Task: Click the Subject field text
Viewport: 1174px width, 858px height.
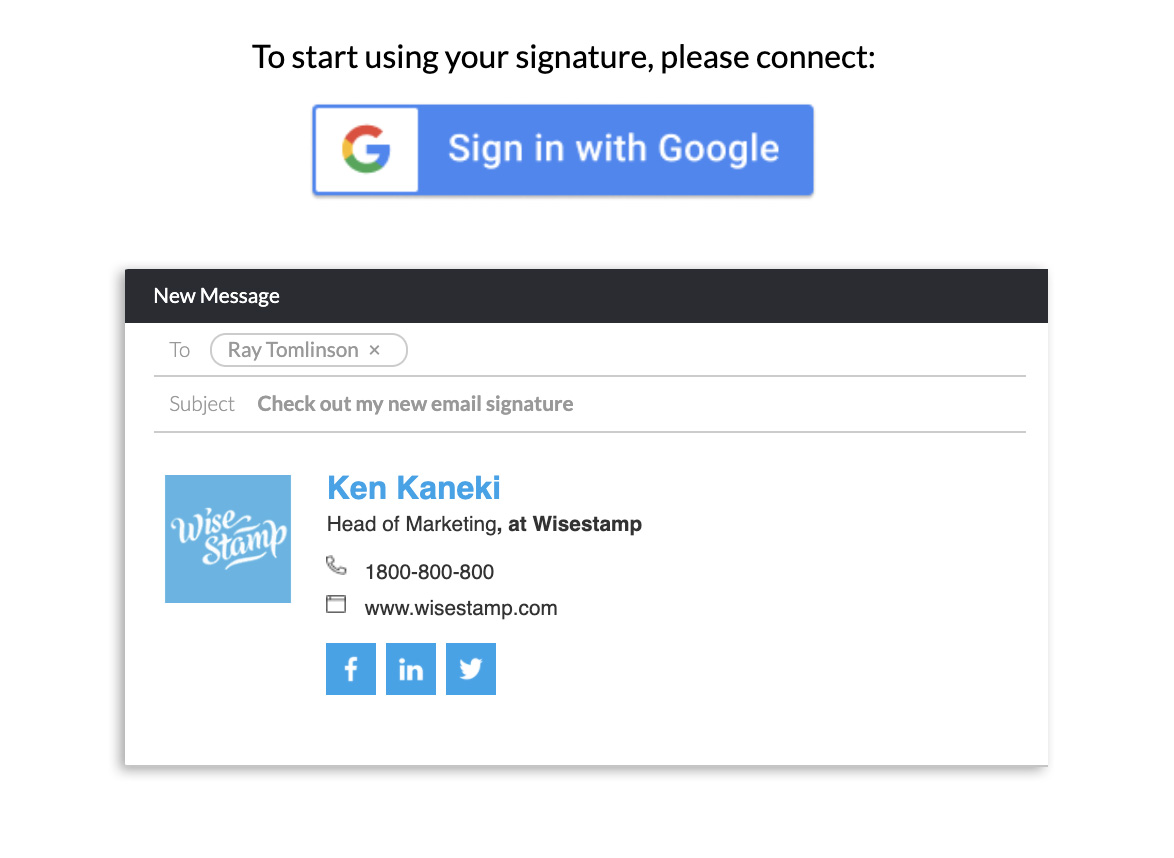Action: pos(415,404)
